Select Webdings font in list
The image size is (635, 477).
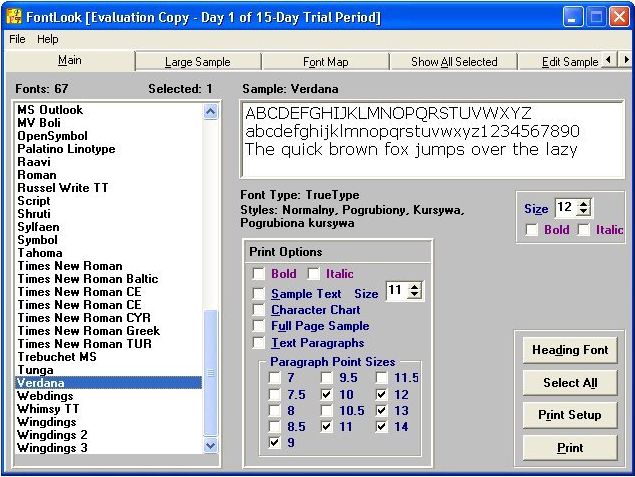(x=109, y=396)
